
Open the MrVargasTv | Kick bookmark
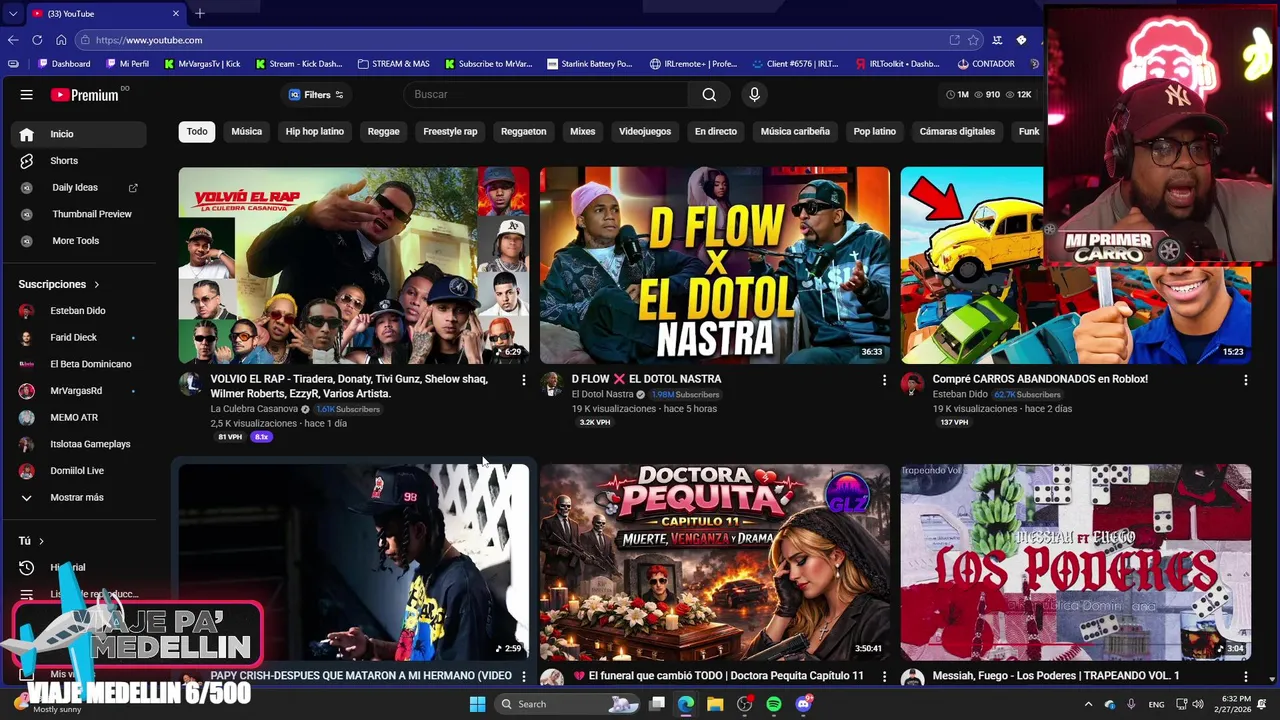click(x=202, y=64)
